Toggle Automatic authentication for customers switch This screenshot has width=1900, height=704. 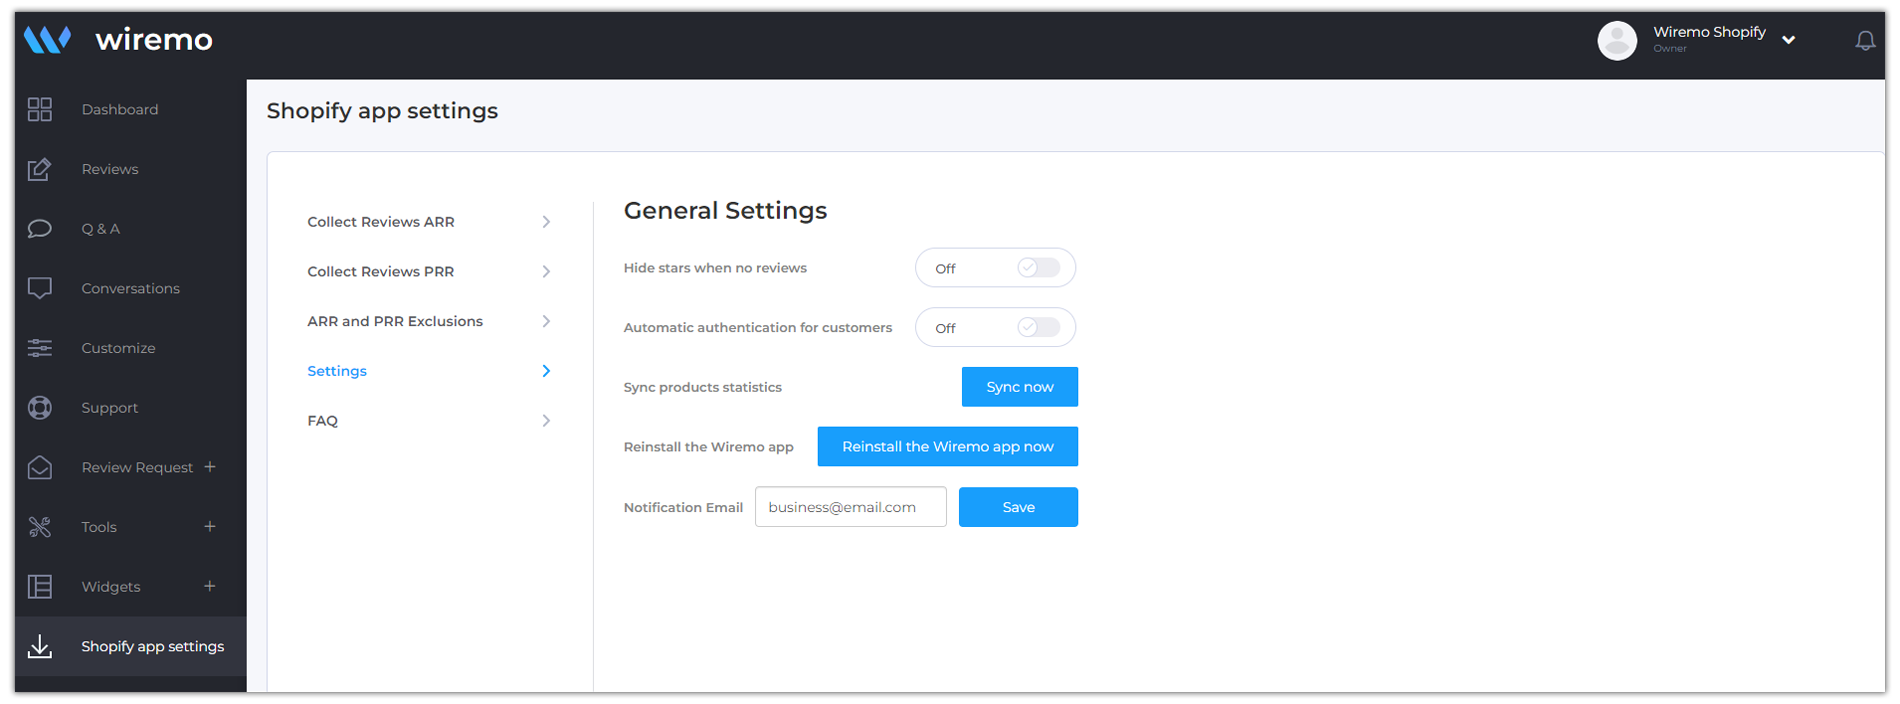point(1038,327)
